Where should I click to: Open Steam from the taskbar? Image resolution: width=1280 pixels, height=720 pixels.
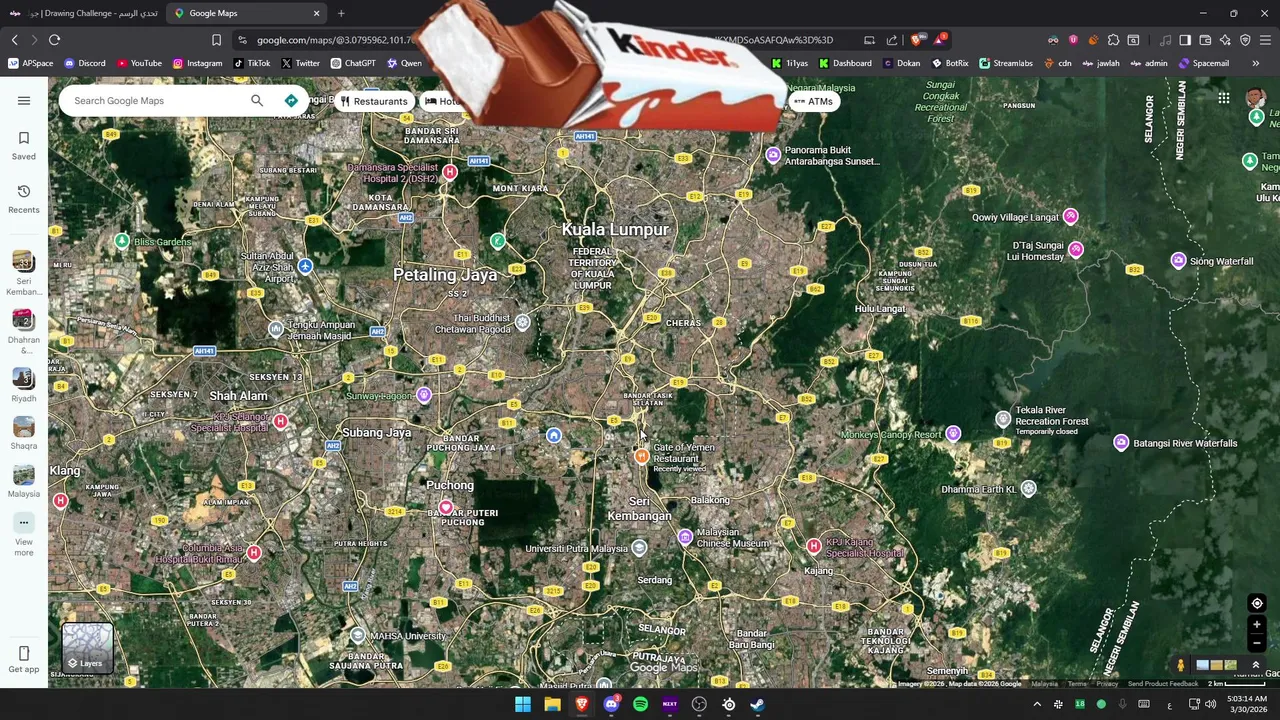(x=758, y=704)
